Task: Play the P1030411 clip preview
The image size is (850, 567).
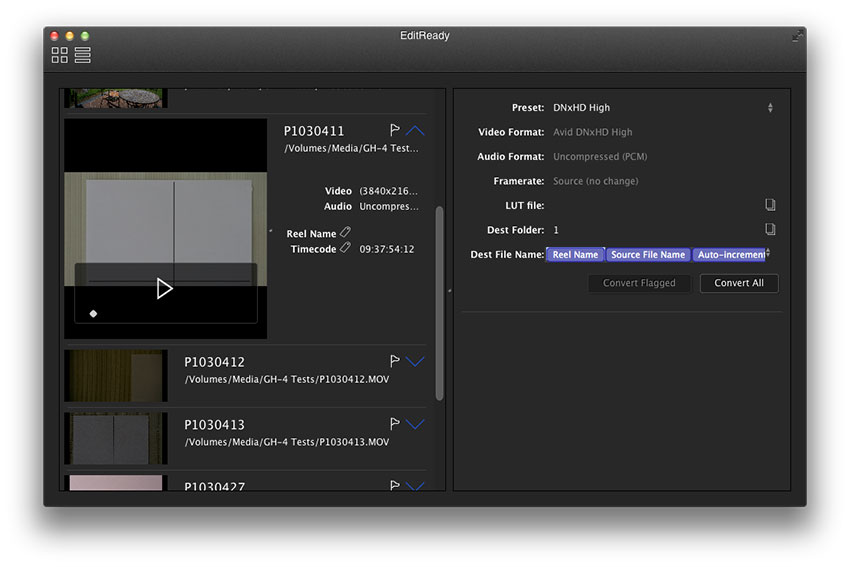Action: pyautogui.click(x=165, y=289)
